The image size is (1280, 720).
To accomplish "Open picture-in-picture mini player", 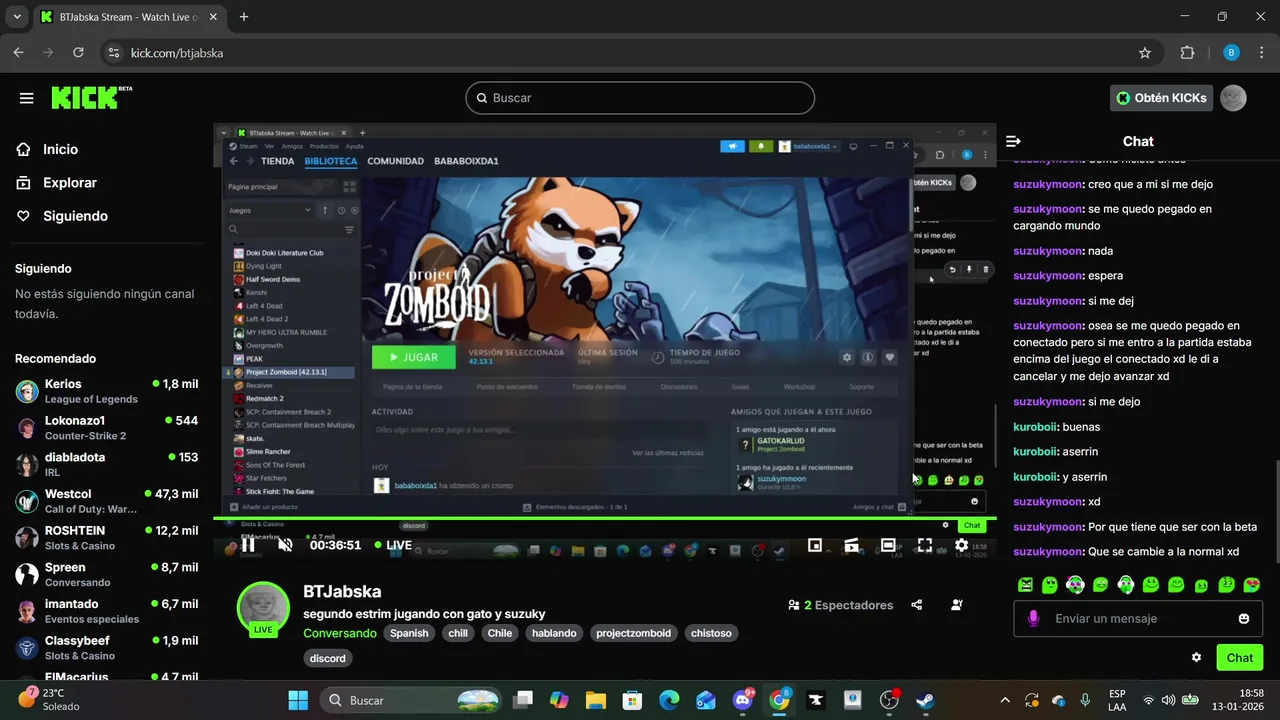I will click(x=815, y=545).
